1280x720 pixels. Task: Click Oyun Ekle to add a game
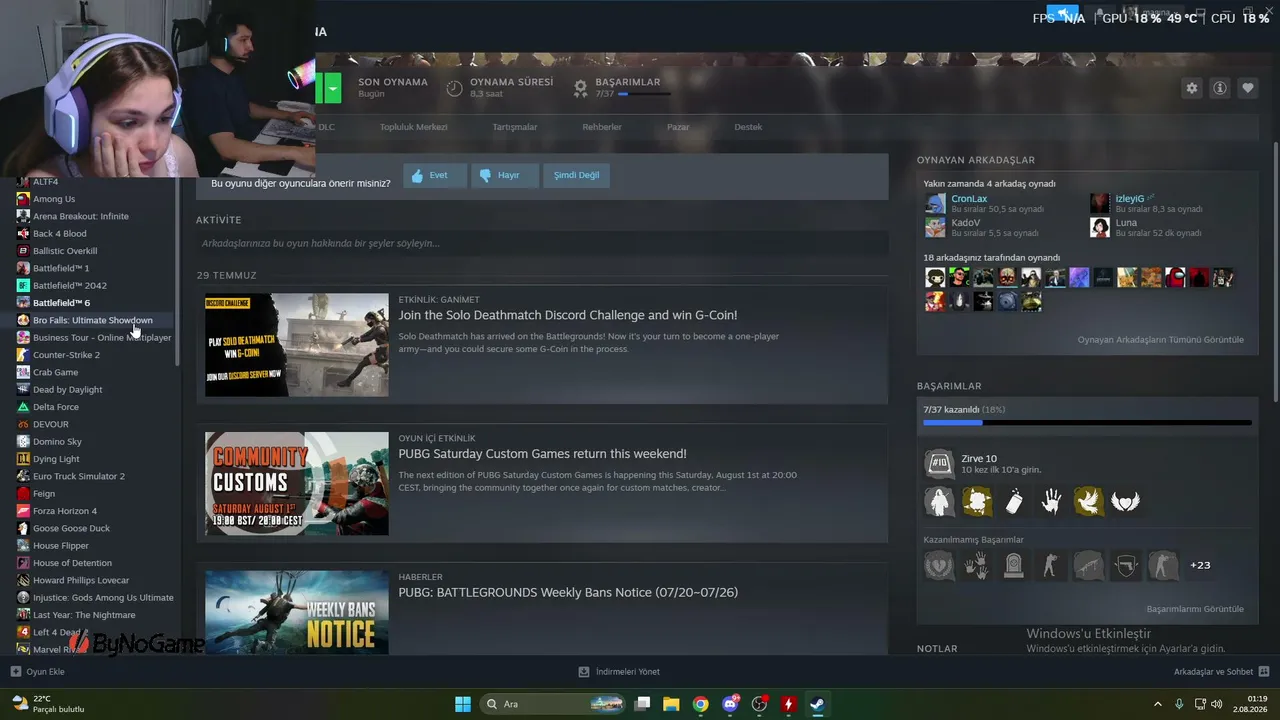[38, 672]
